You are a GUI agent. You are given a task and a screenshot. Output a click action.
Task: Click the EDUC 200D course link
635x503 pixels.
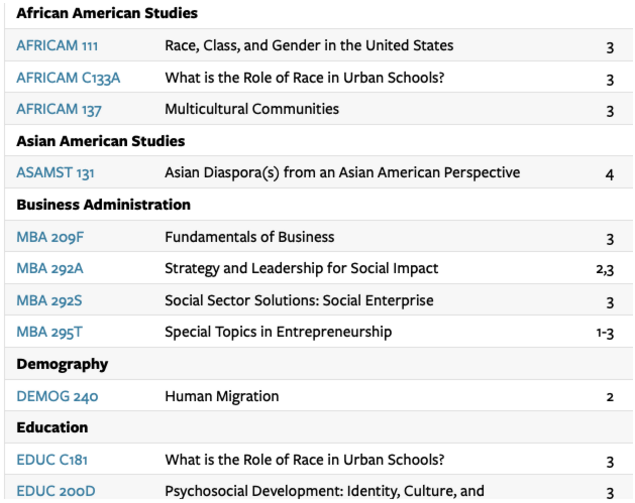pos(54,491)
